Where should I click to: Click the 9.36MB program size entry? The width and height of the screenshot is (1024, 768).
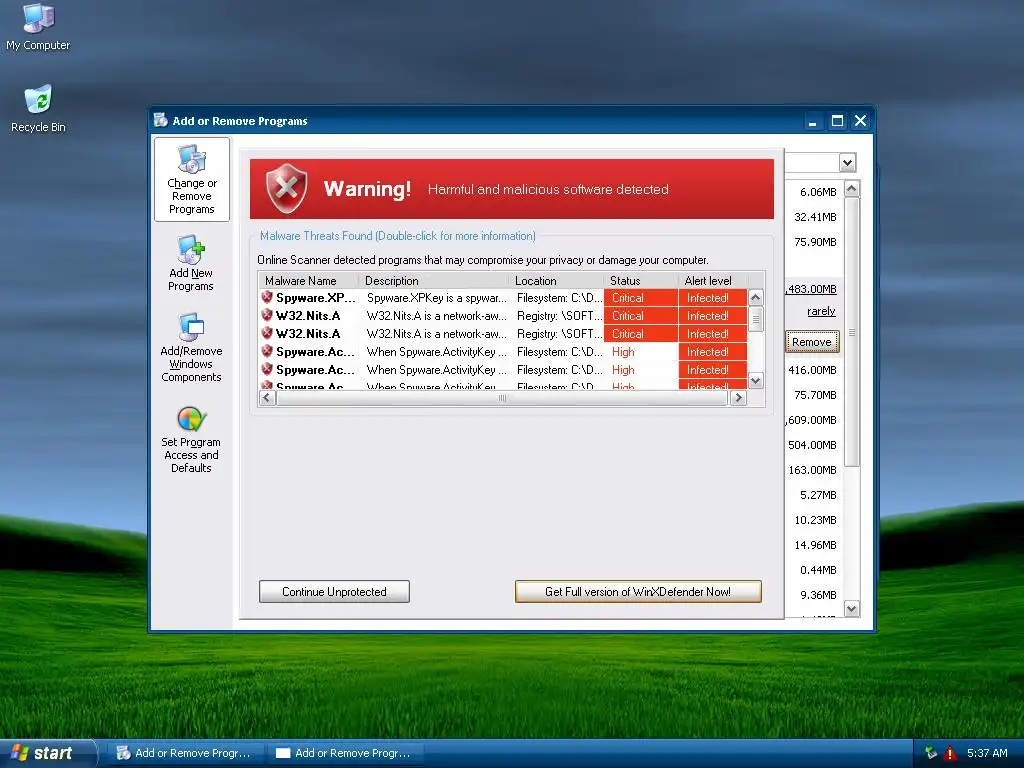pyautogui.click(x=818, y=595)
